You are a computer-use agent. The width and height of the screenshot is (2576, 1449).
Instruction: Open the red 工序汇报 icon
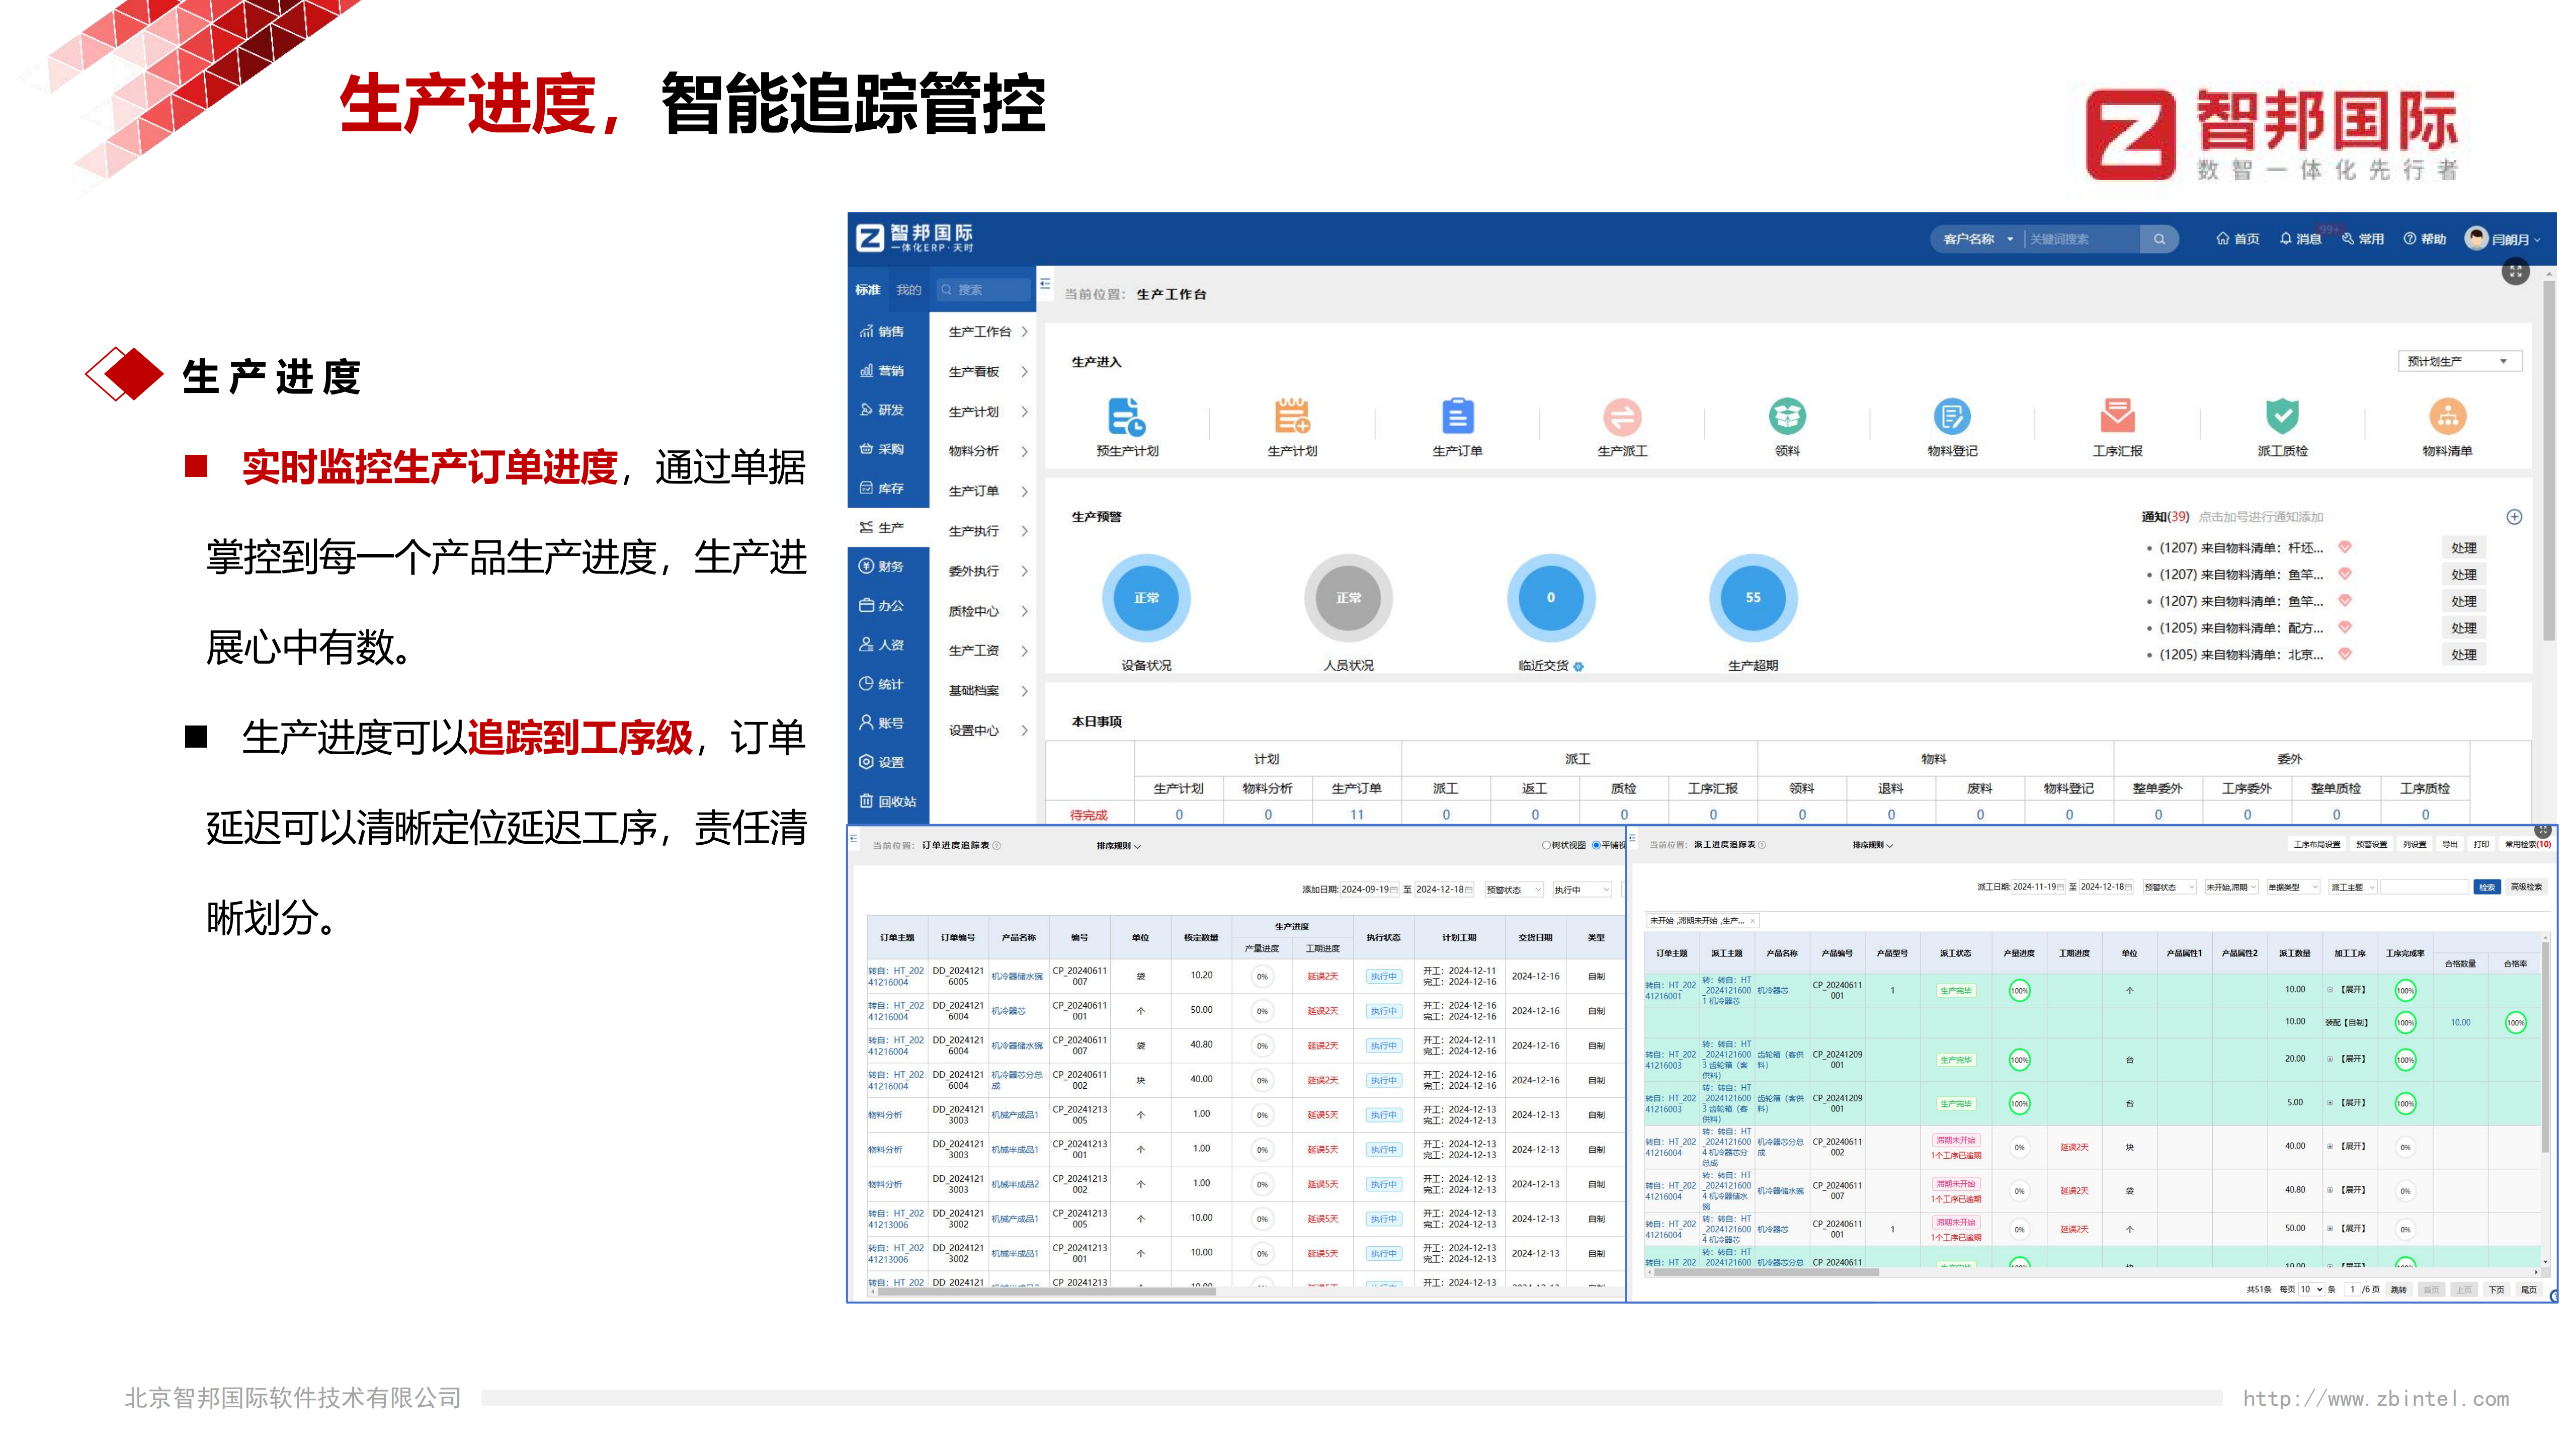[x=2117, y=416]
